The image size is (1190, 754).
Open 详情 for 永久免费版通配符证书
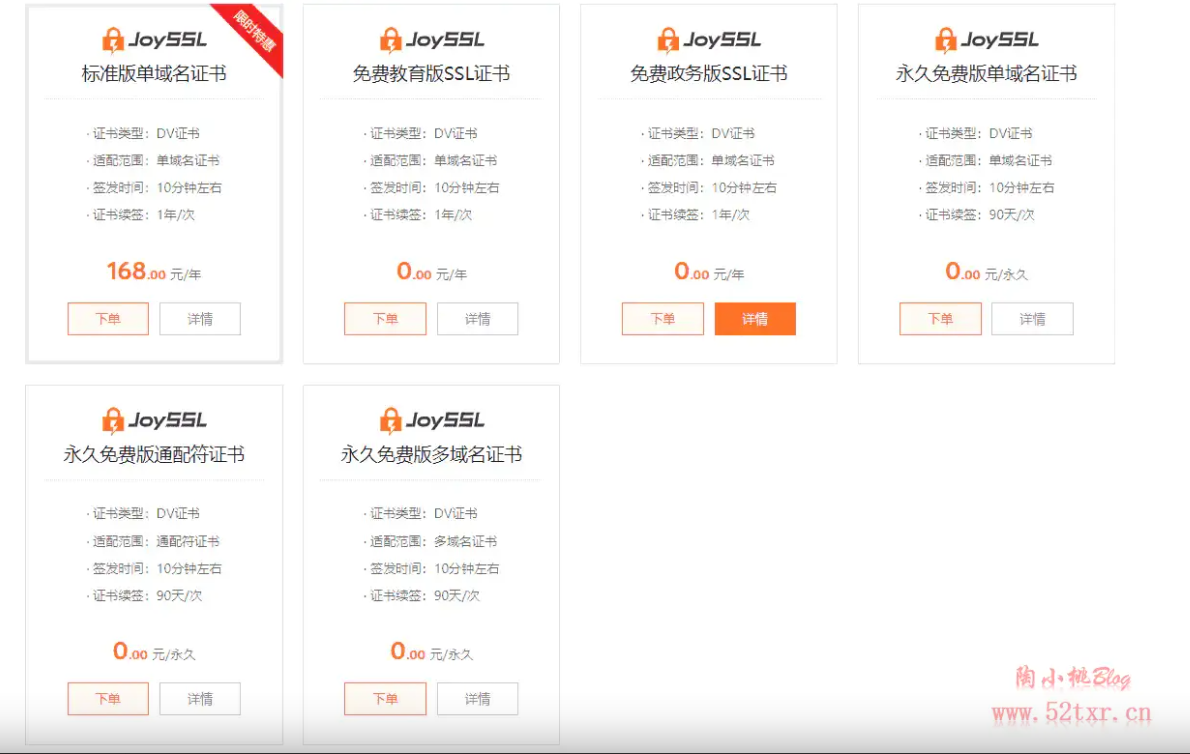[x=200, y=699]
